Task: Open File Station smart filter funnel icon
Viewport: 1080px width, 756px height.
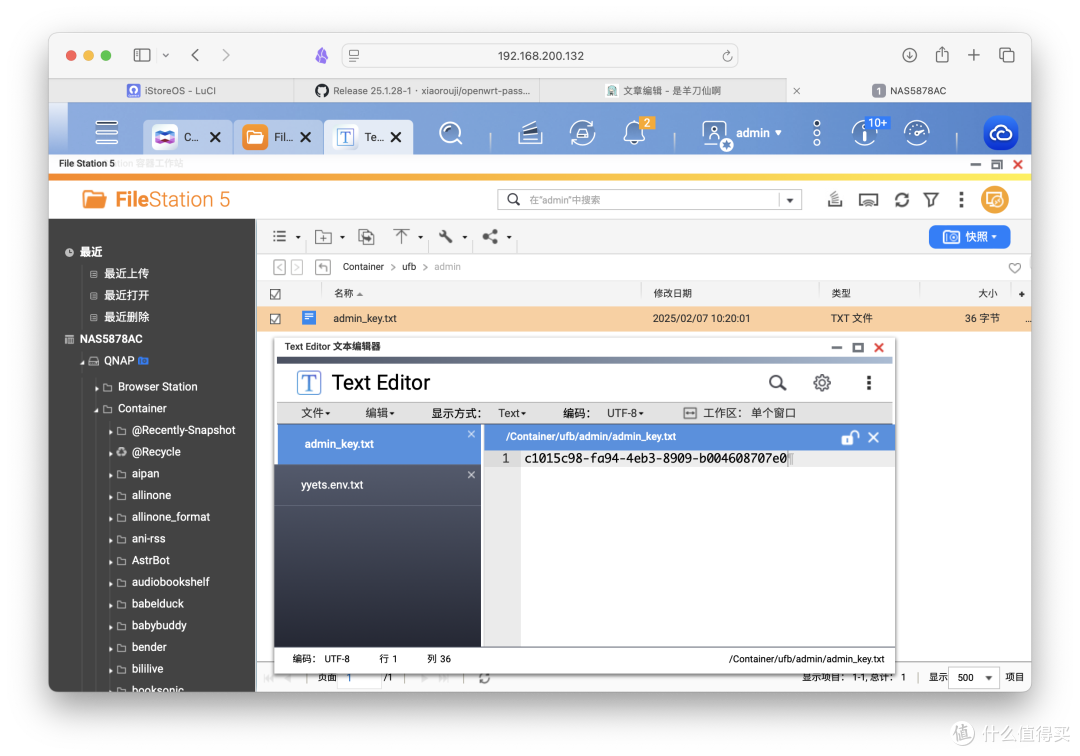Action: pos(931,200)
